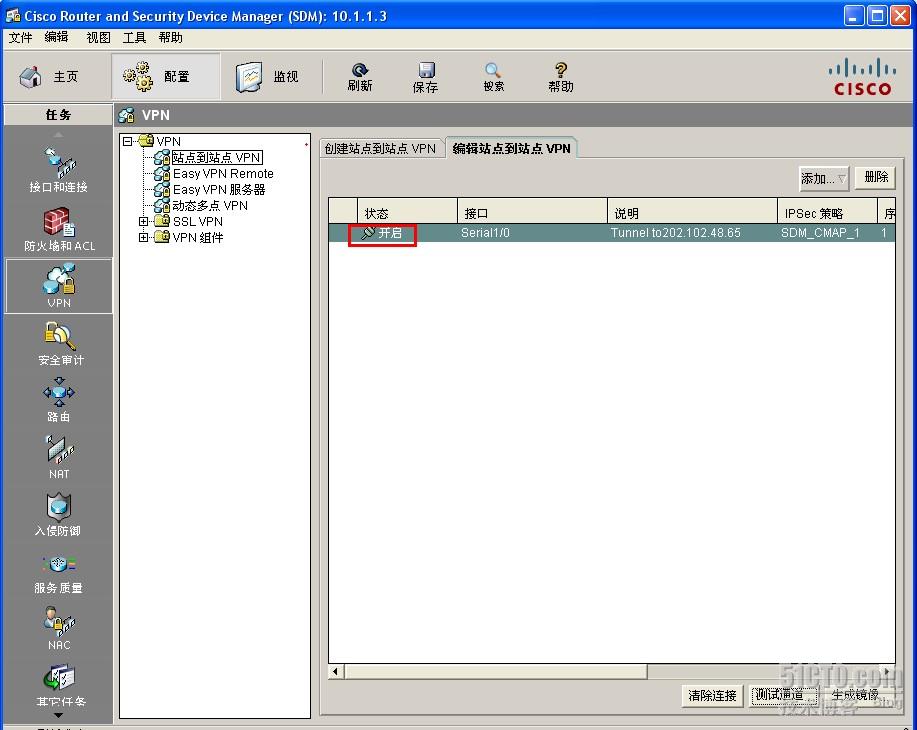Click the connection status icon beside 开启
Screen dimensions: 917x730
click(x=368, y=233)
